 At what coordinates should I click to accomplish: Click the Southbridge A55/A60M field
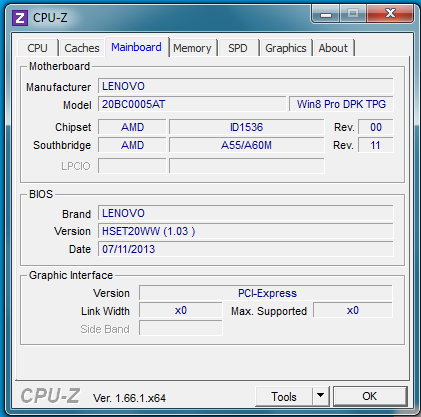247,145
